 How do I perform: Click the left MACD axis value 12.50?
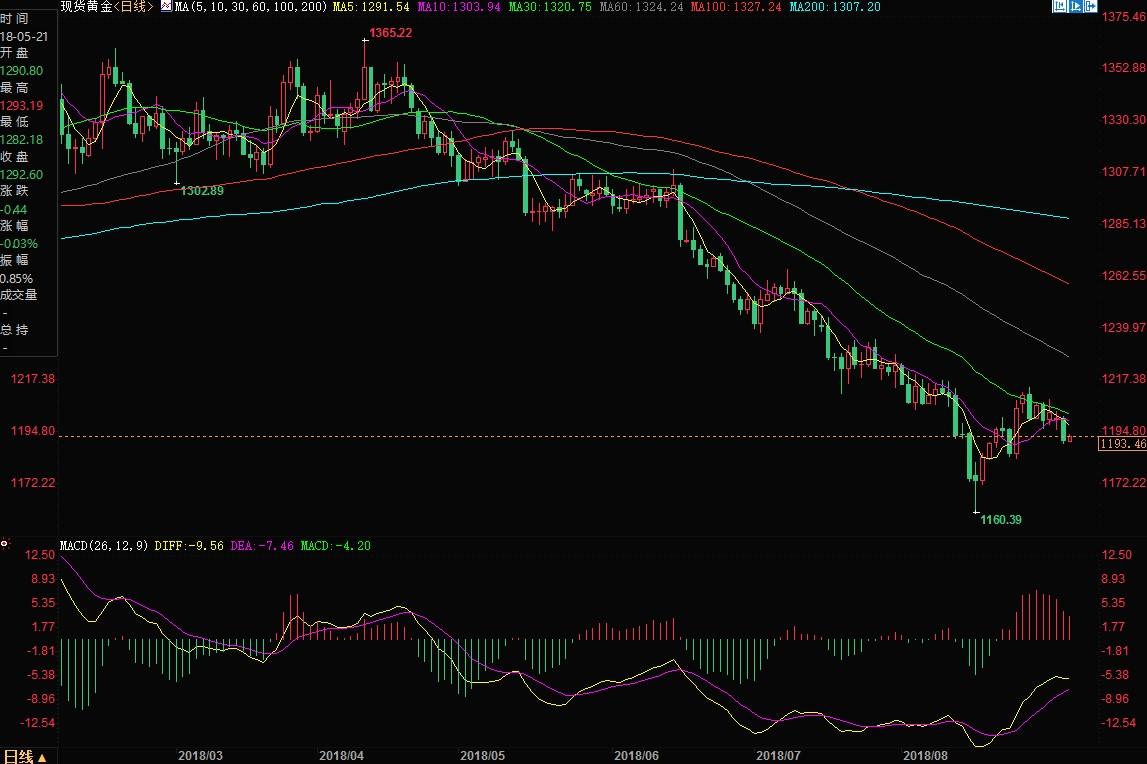tap(40, 555)
